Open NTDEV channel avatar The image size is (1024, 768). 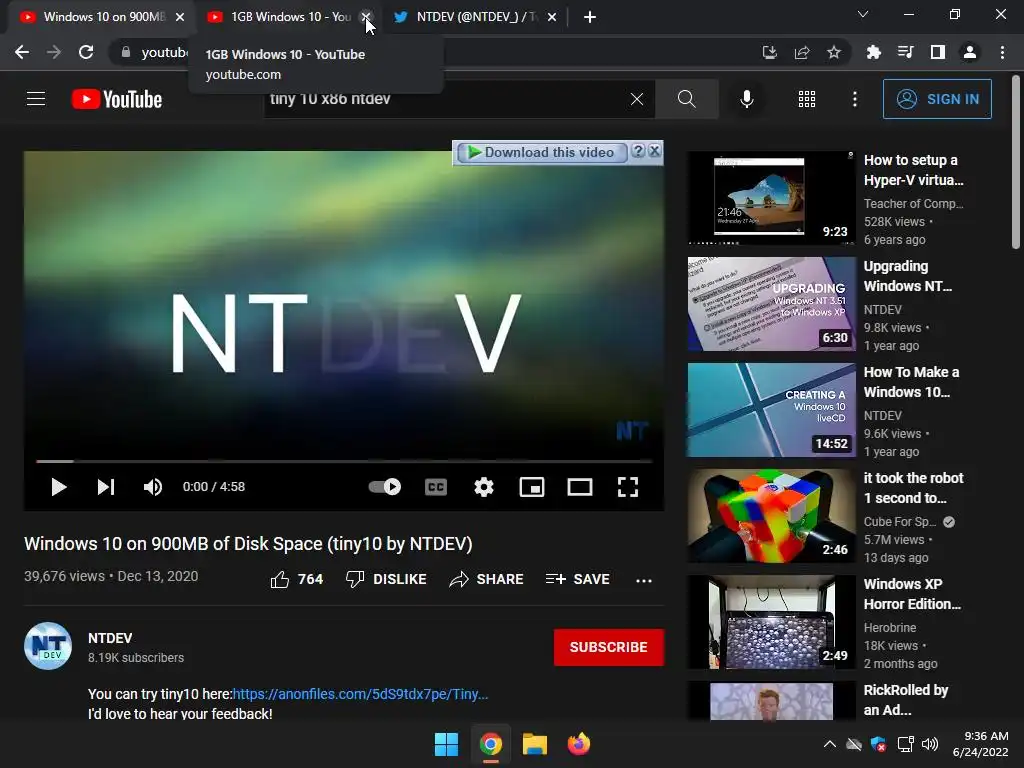pos(48,646)
